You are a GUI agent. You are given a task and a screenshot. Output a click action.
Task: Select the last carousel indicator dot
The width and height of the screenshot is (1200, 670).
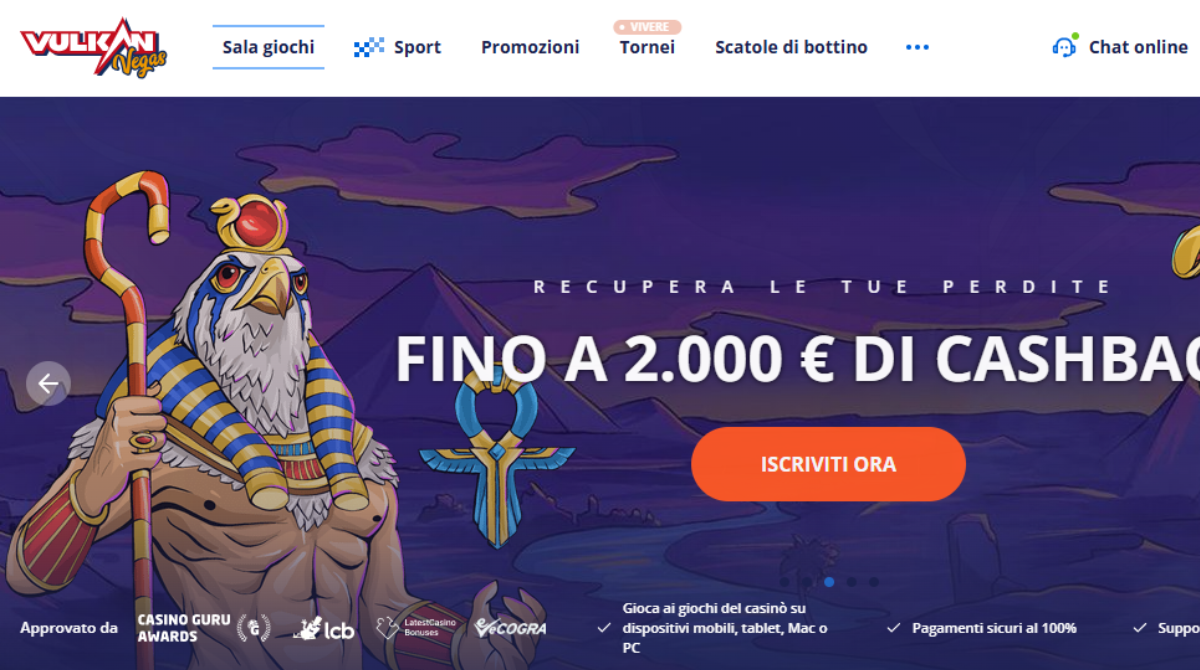tap(874, 582)
